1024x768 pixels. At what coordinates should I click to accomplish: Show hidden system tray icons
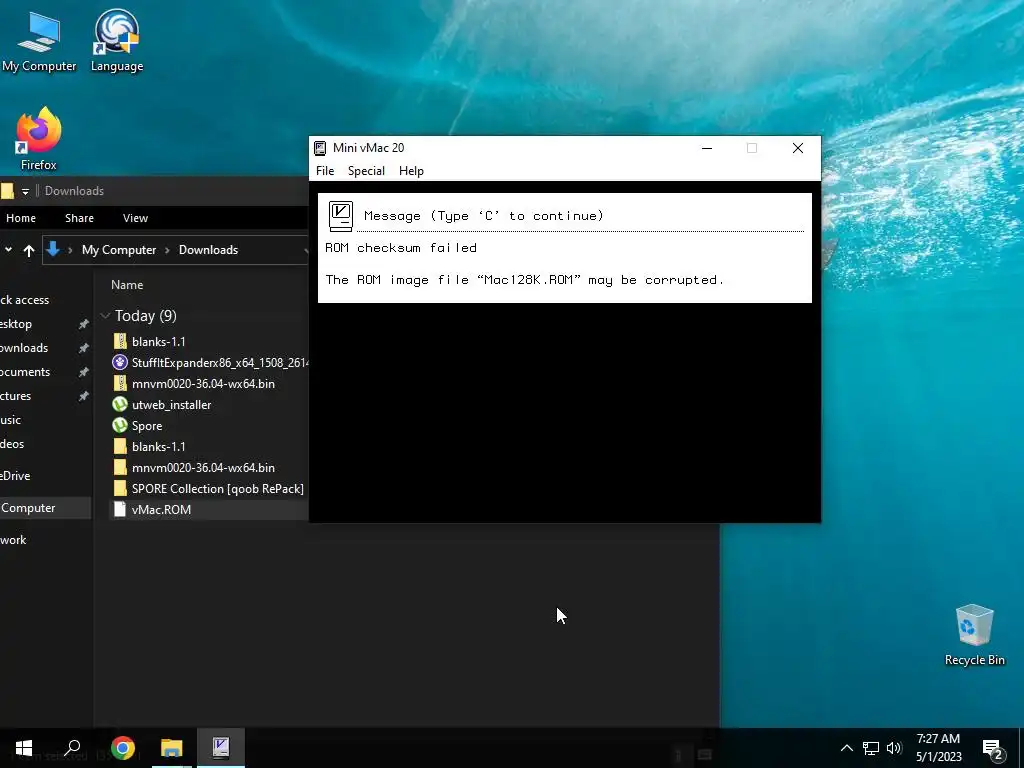click(846, 748)
